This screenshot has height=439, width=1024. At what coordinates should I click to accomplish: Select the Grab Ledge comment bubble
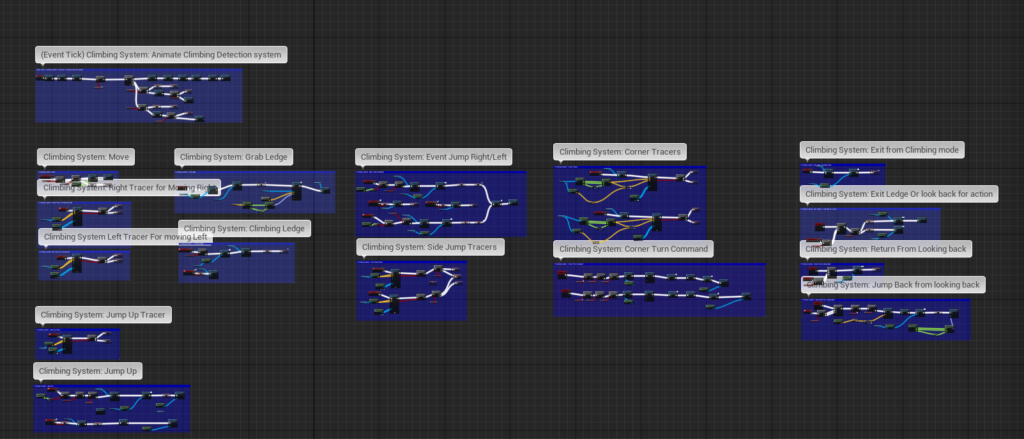pos(234,157)
